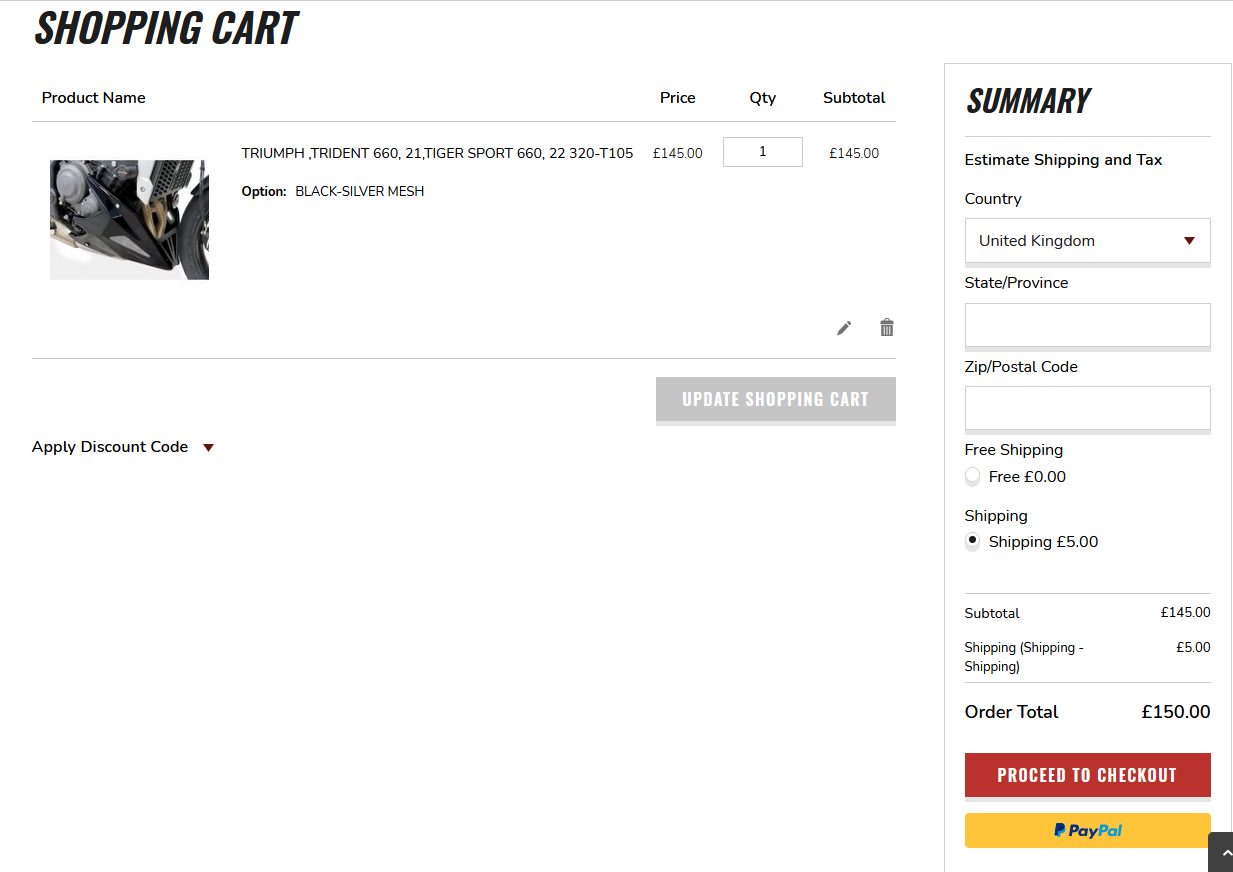The image size is (1233, 872).
Task: Select the Shipping £5.00 radio option
Action: [972, 541]
